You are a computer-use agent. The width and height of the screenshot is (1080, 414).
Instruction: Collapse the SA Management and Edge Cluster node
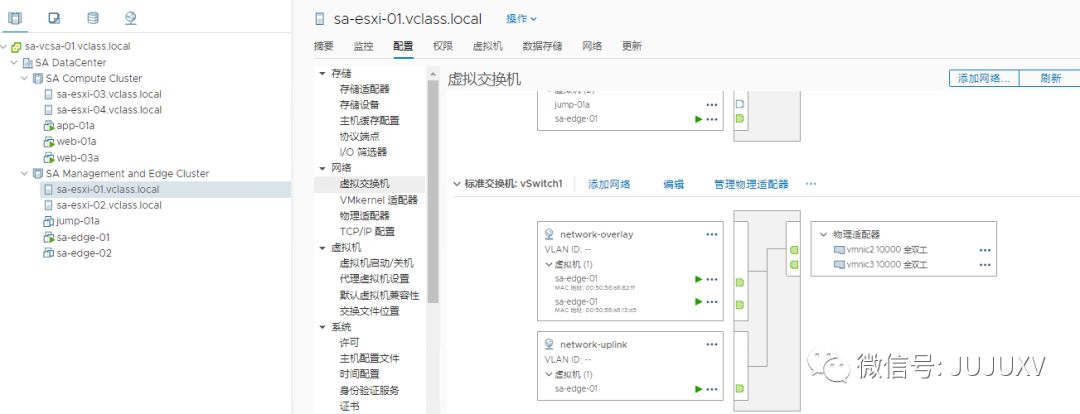[25, 174]
